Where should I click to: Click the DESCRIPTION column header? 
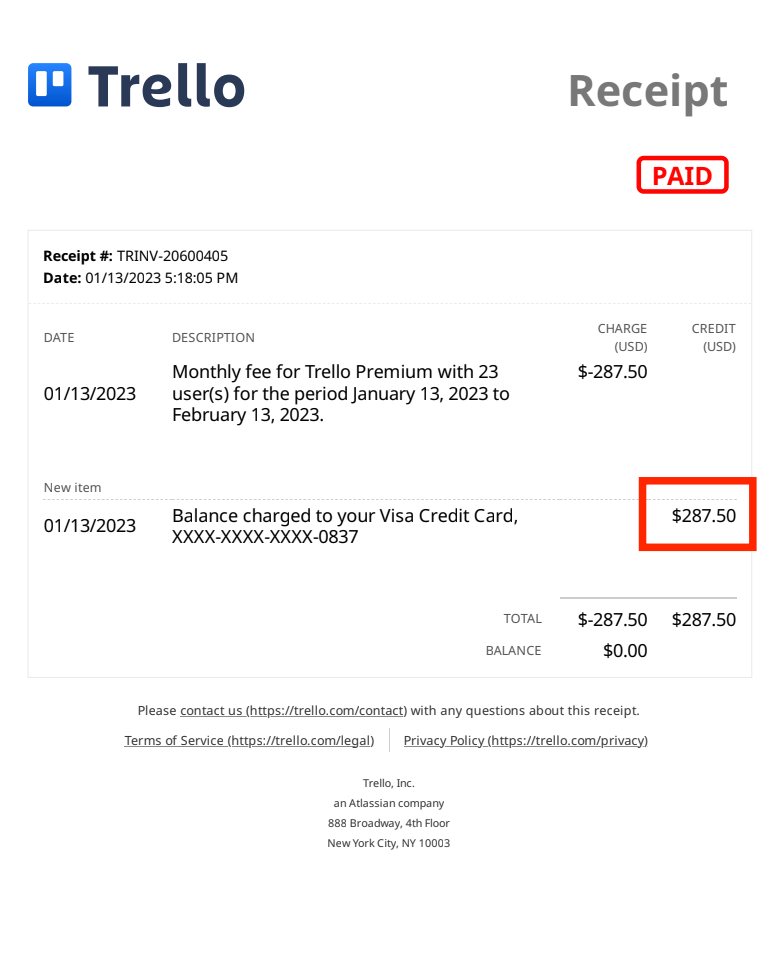213,338
